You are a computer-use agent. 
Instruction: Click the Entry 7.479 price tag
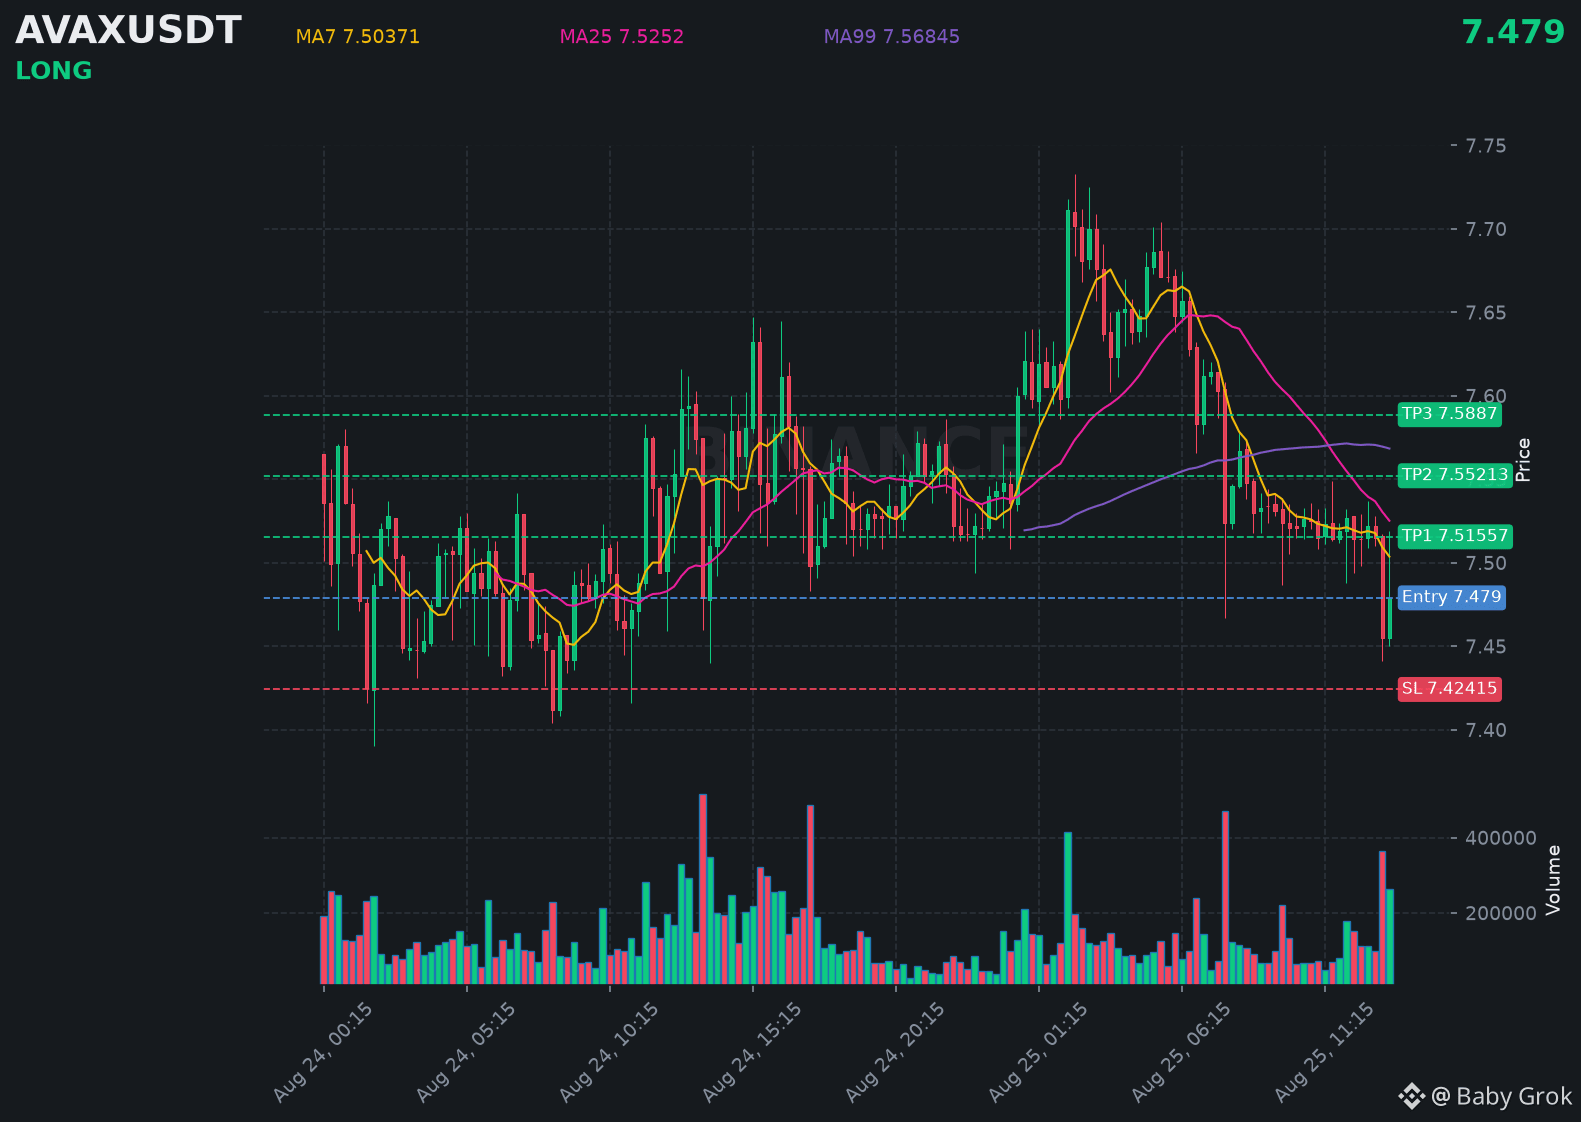point(1452,597)
